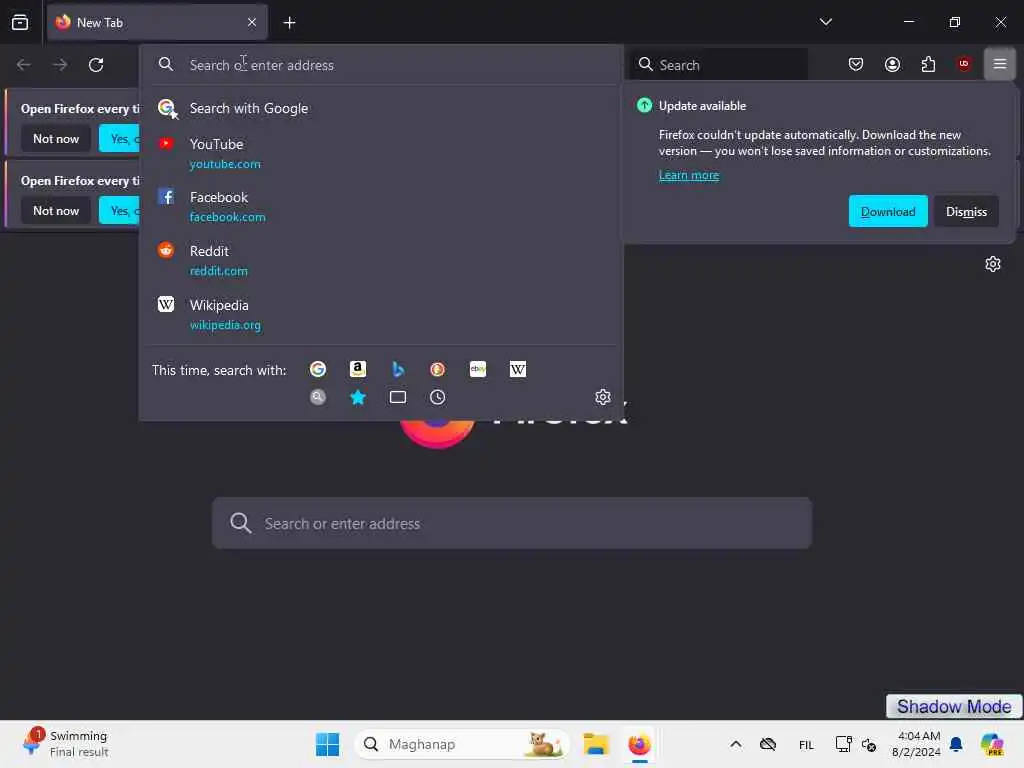Open Firefox View icon in tab bar
Viewport: 1024px width, 768px height.
[20, 22]
